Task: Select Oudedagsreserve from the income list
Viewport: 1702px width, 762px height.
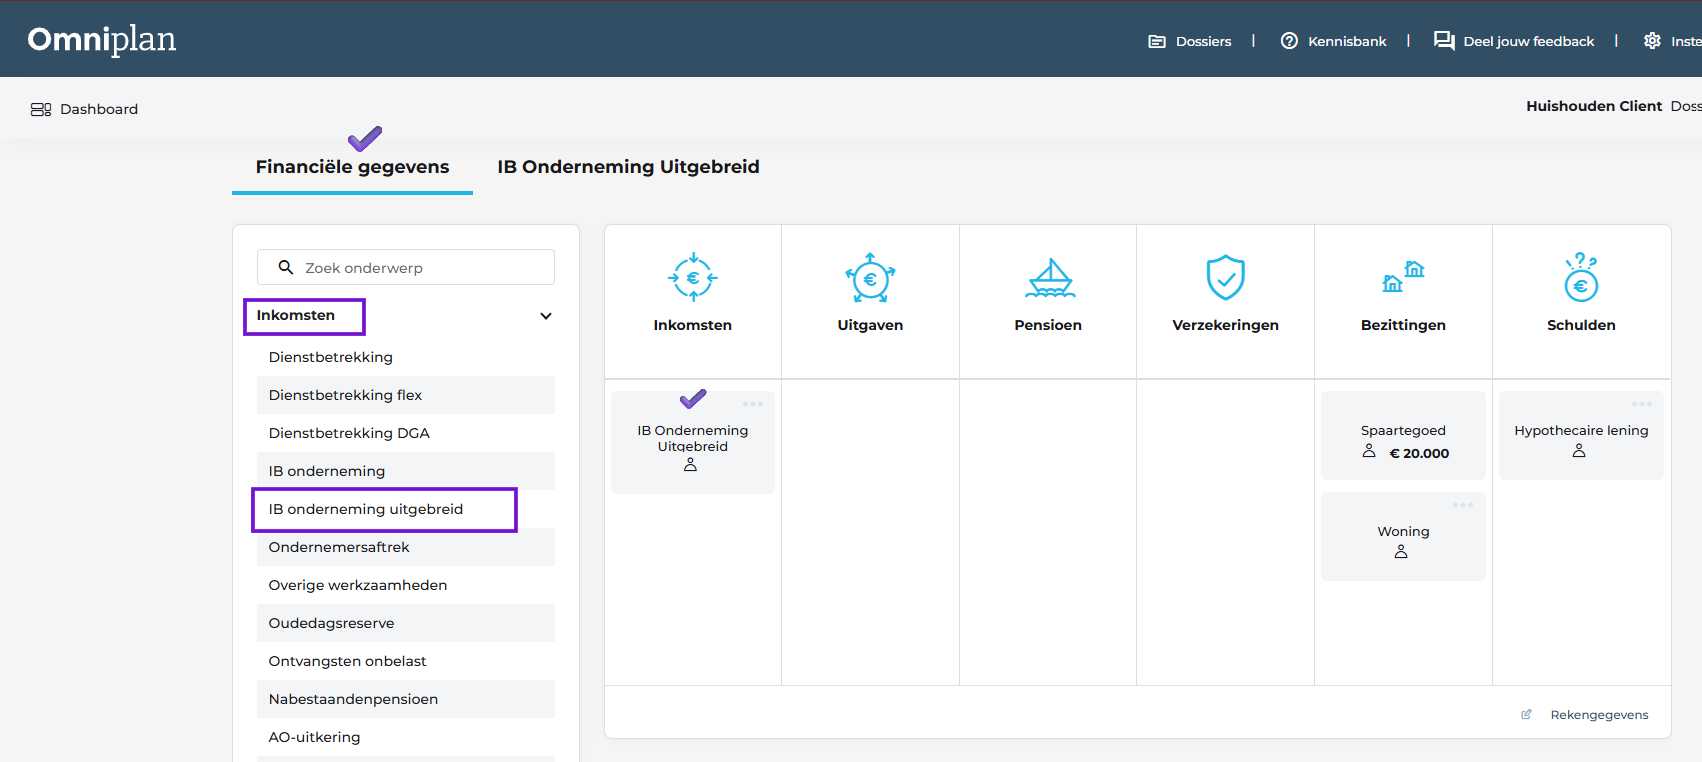Action: pyautogui.click(x=331, y=623)
